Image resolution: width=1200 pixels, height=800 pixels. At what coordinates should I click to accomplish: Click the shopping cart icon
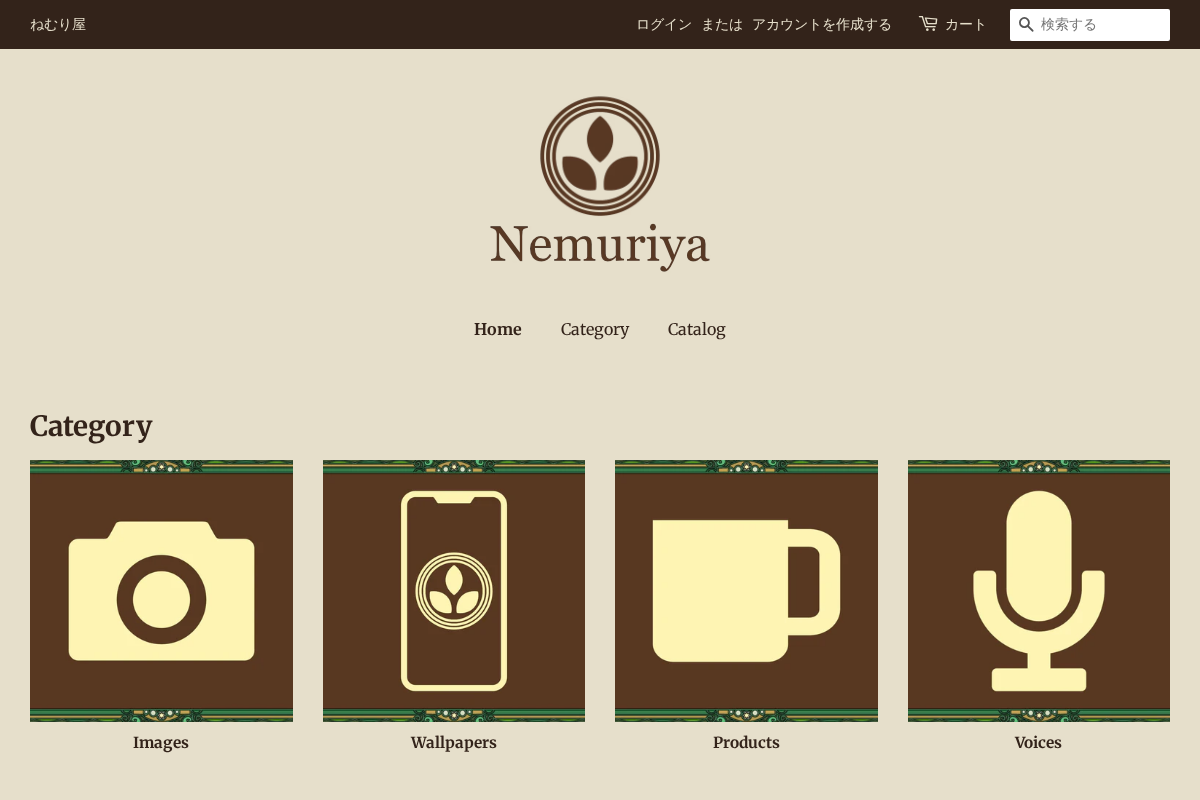coord(928,23)
